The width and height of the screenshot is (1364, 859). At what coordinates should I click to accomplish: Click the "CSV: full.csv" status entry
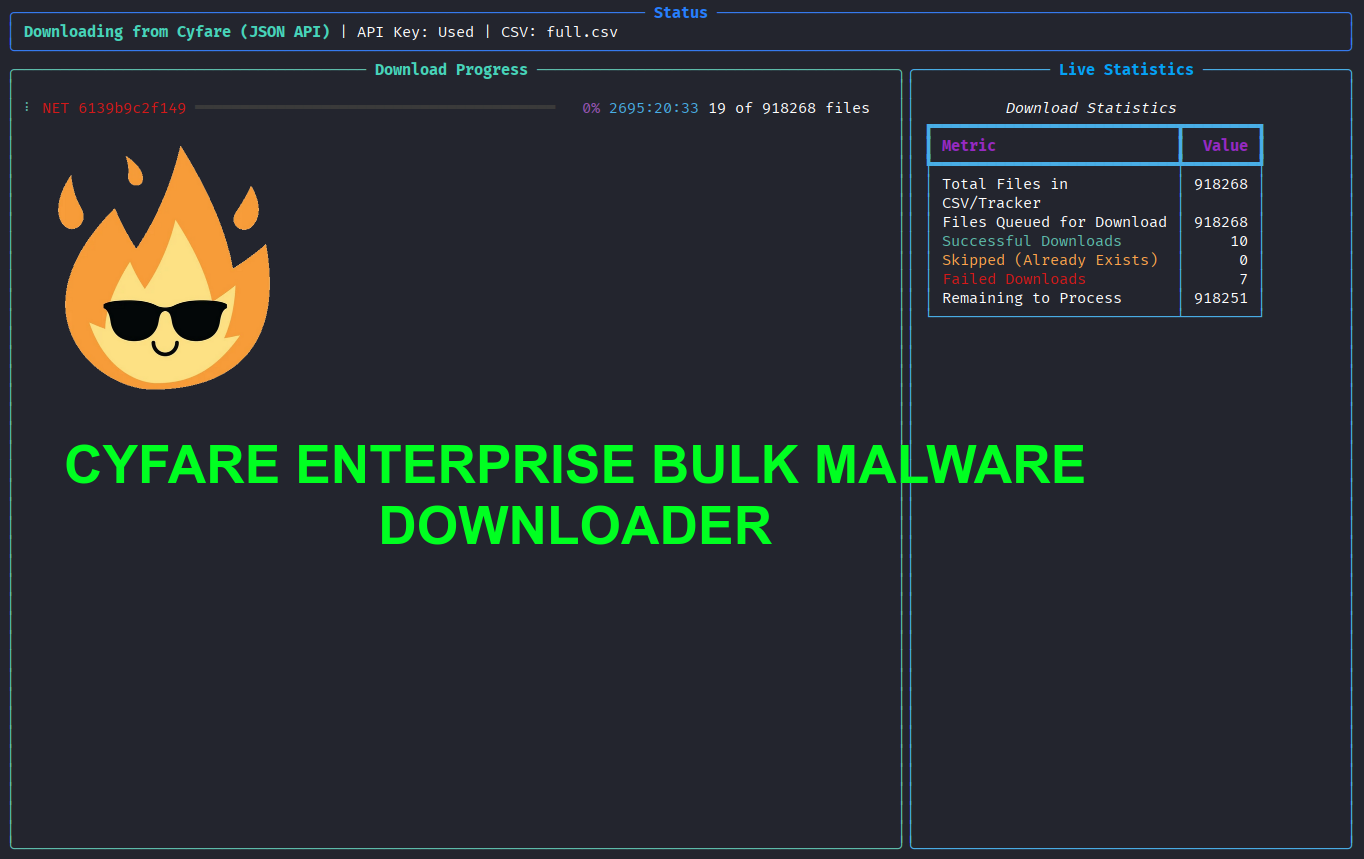point(559,32)
